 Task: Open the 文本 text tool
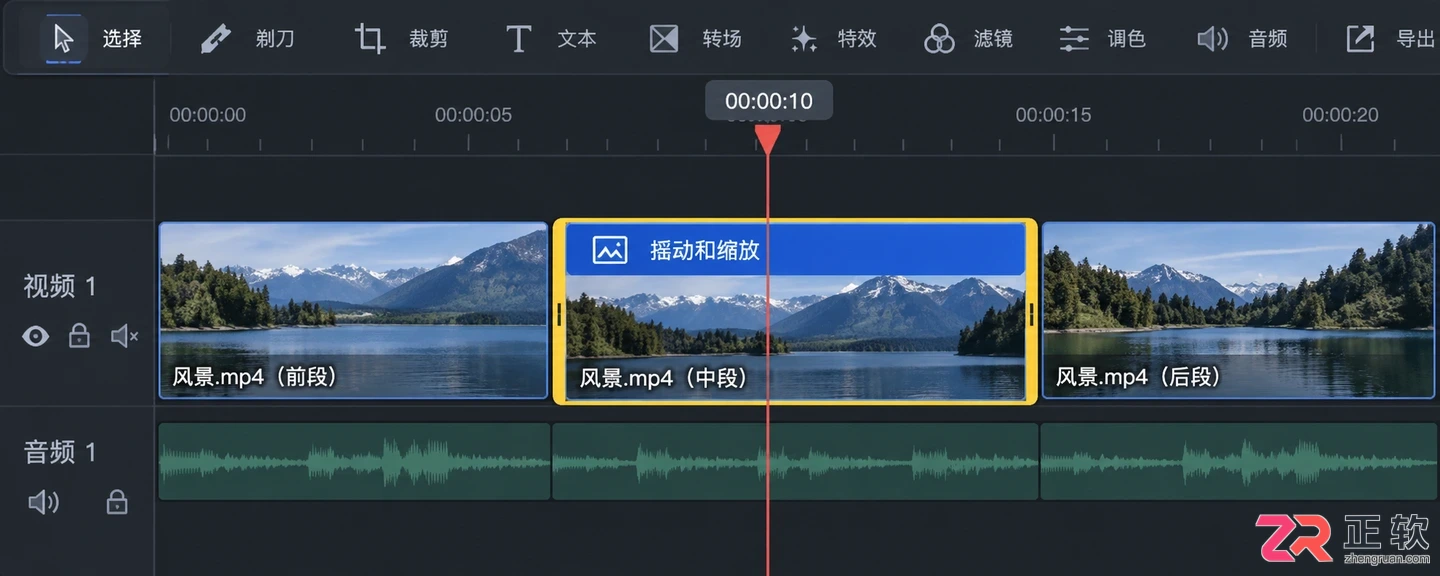tap(550, 39)
